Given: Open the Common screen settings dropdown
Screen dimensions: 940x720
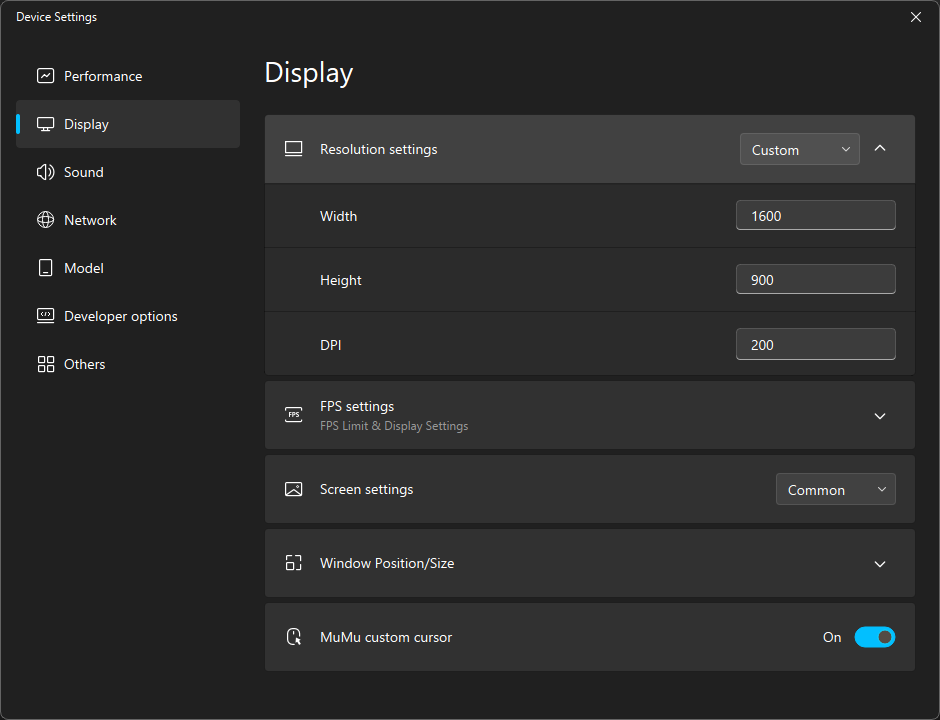Looking at the screenshot, I should click(836, 489).
